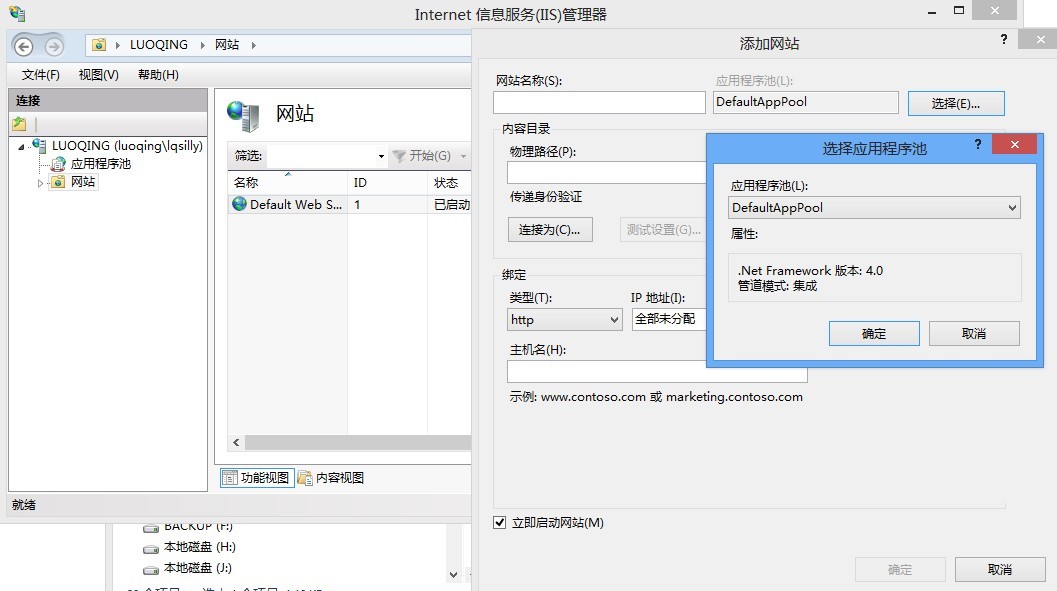Screen dimensions: 1057x591
Task: Select the 网站 tree node
Action: pos(83,182)
